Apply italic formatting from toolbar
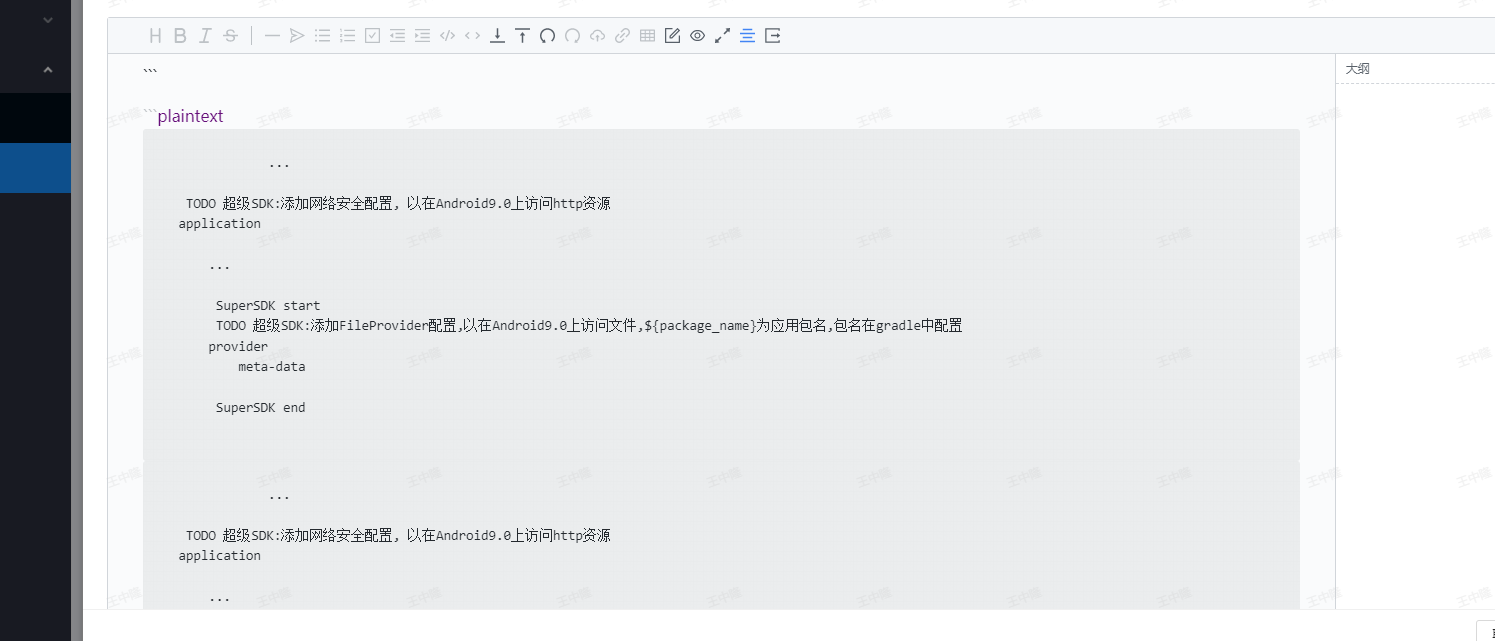 click(205, 36)
